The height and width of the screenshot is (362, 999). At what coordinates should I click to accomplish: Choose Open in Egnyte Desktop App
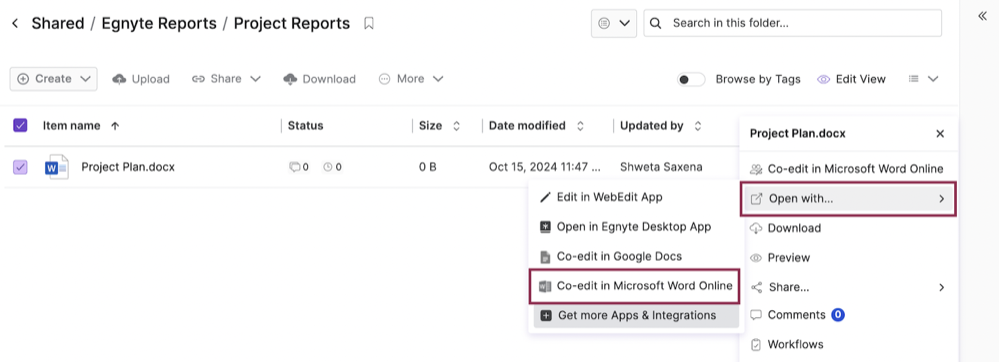click(625, 227)
